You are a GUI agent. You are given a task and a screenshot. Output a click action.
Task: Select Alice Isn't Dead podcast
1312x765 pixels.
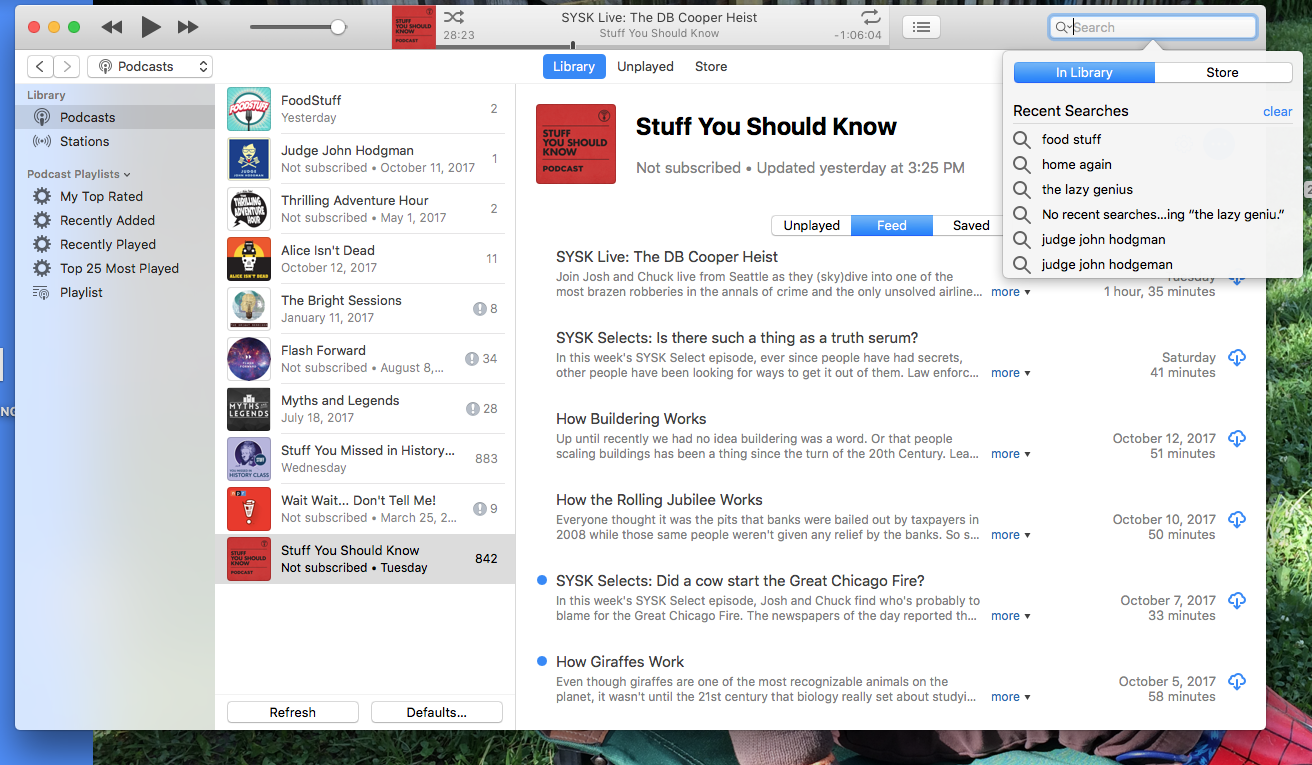coord(365,259)
